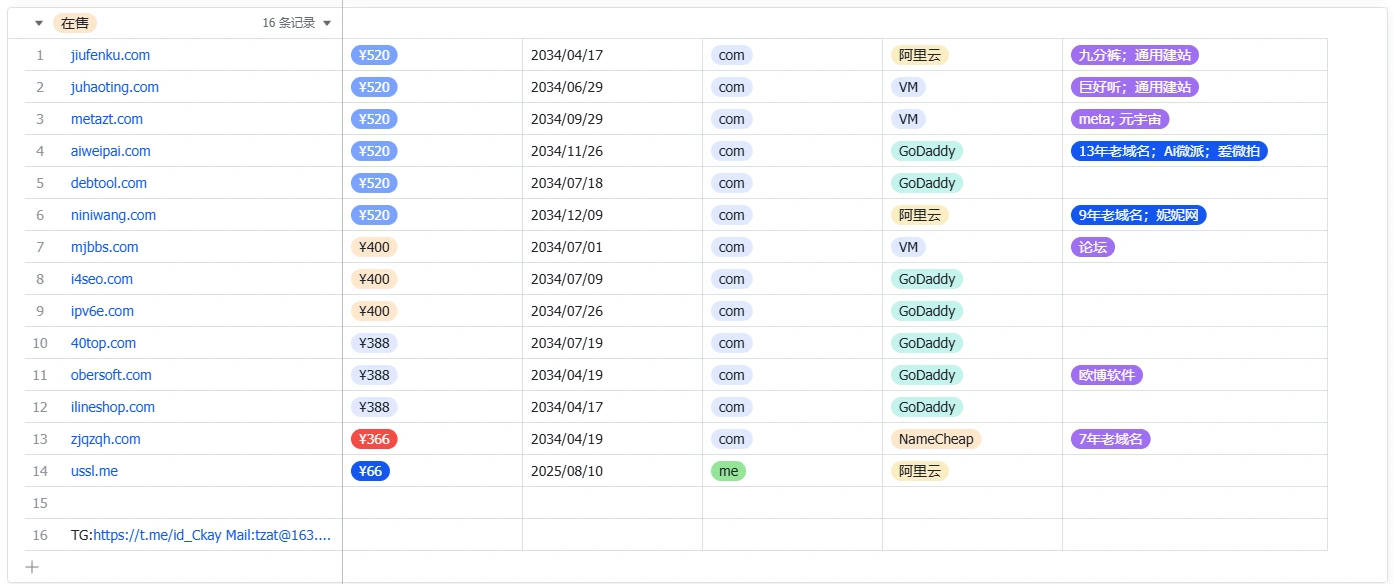This screenshot has width=1394, height=584.
Task: Click the 欧博软件 tag on obersoft row
Action: tap(1106, 375)
